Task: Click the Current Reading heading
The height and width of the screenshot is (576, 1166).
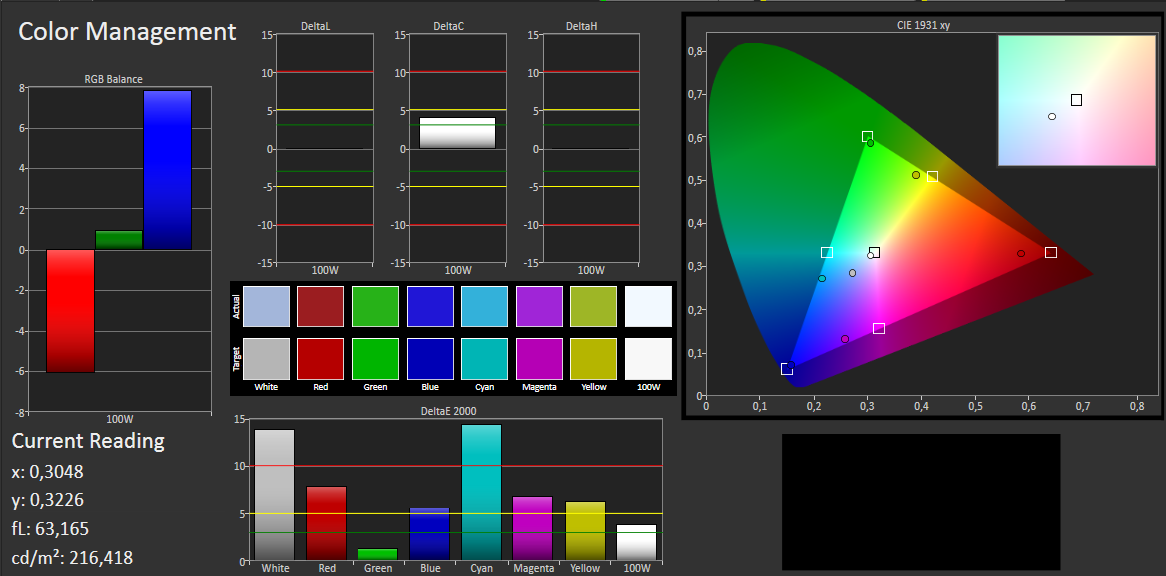Action: [88, 441]
